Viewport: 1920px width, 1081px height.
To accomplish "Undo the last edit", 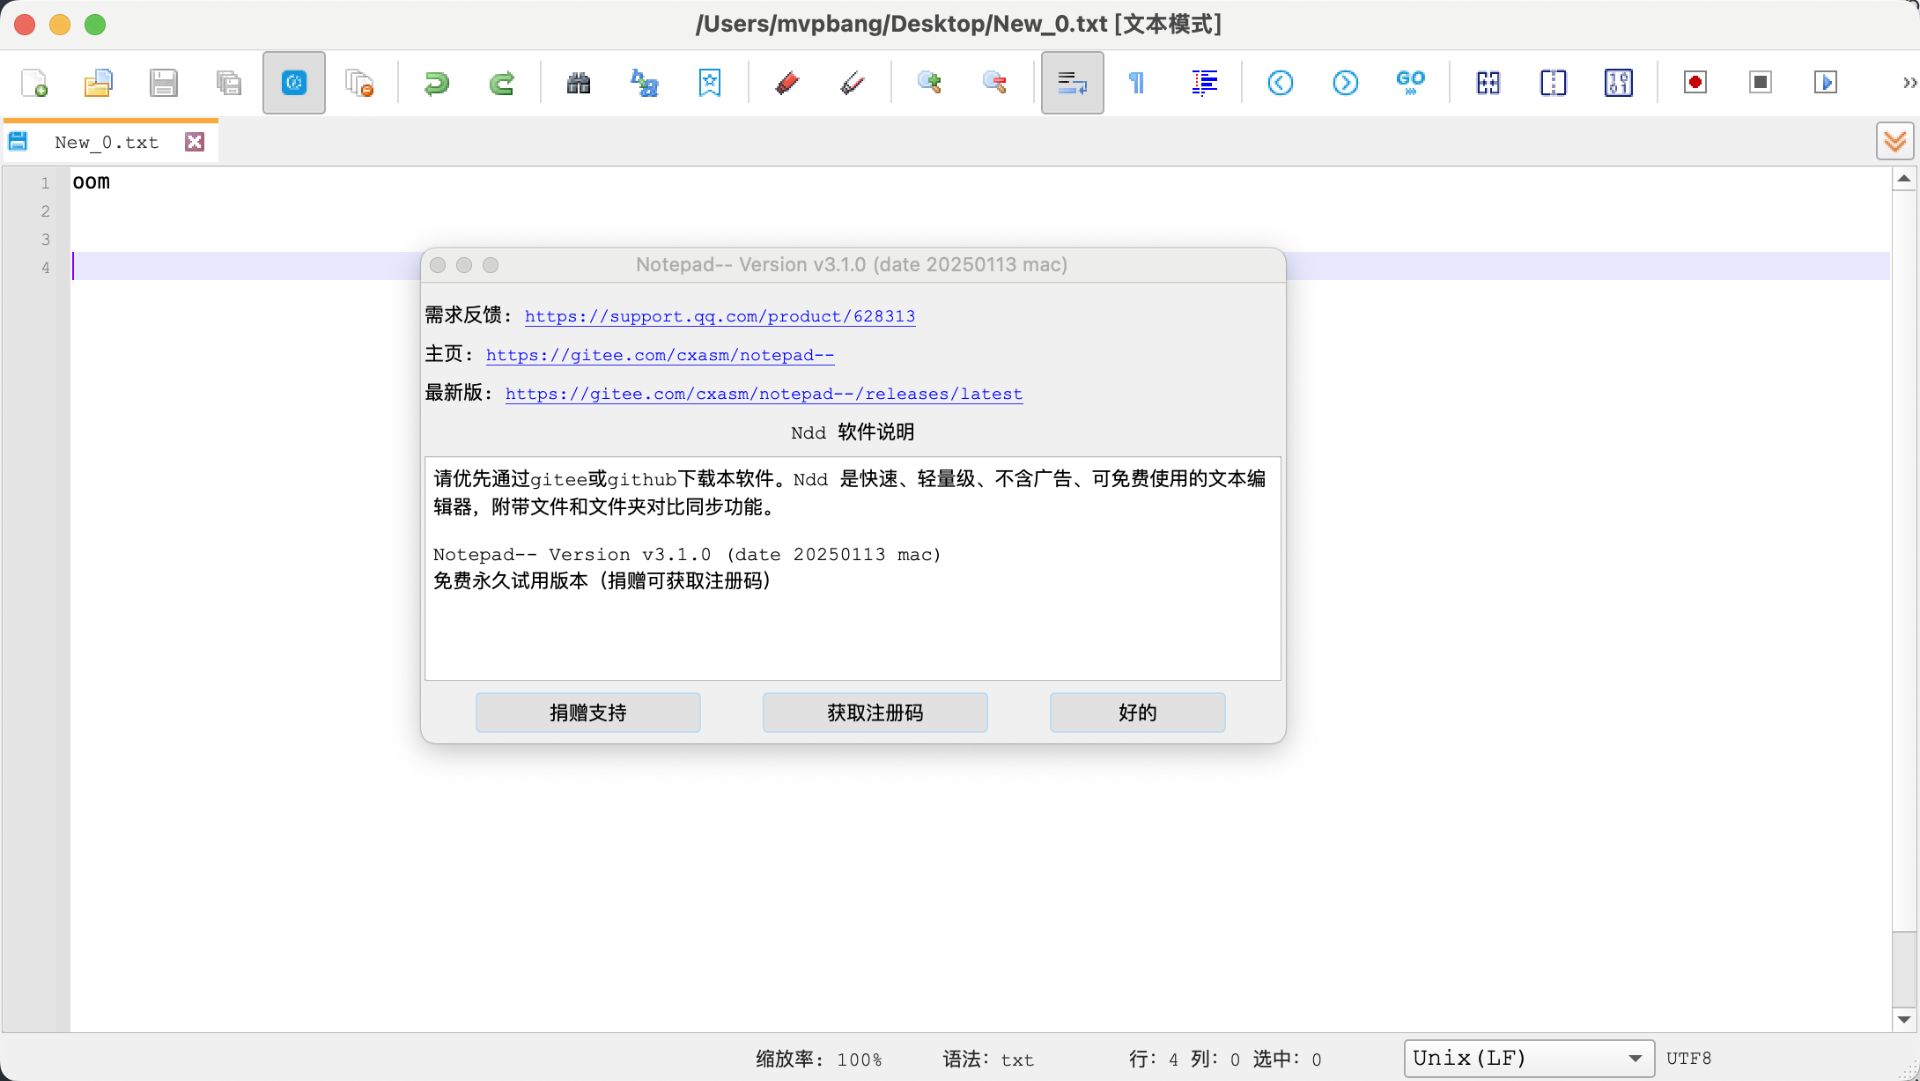I will 436,83.
